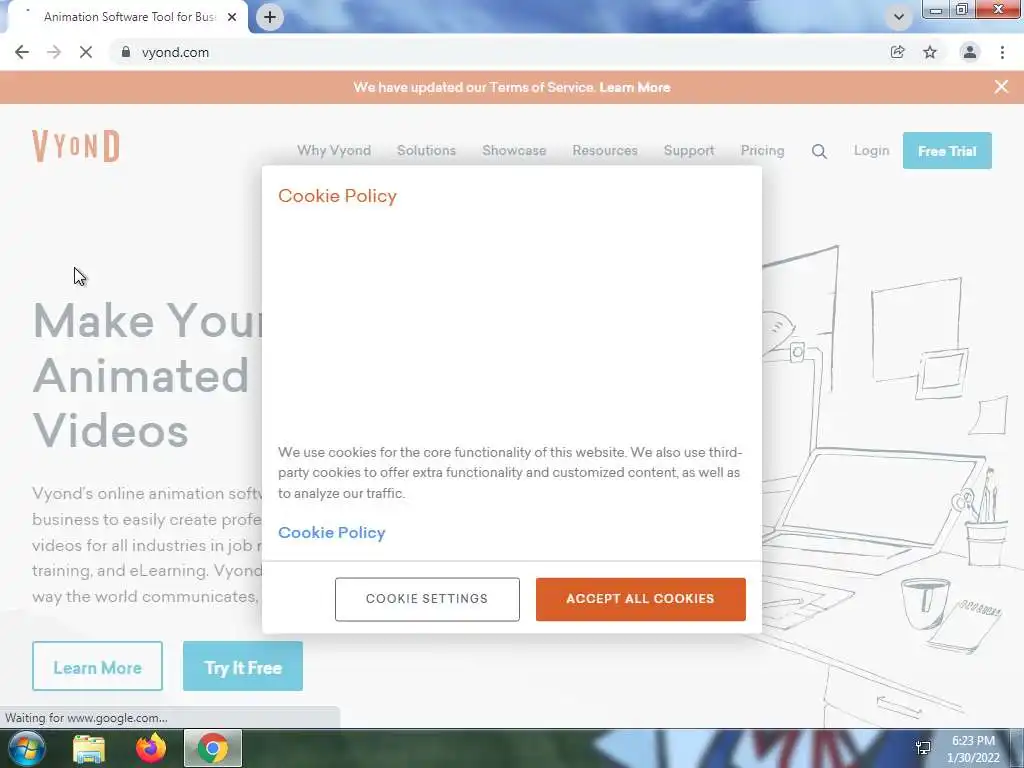Expand the tab search chevron
Image resolution: width=1024 pixels, height=768 pixels.
pos(899,17)
